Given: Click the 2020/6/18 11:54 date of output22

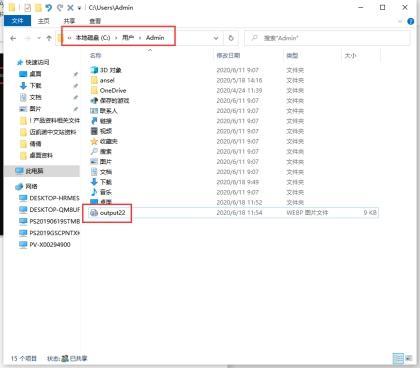Looking at the screenshot, I should pyautogui.click(x=239, y=213).
